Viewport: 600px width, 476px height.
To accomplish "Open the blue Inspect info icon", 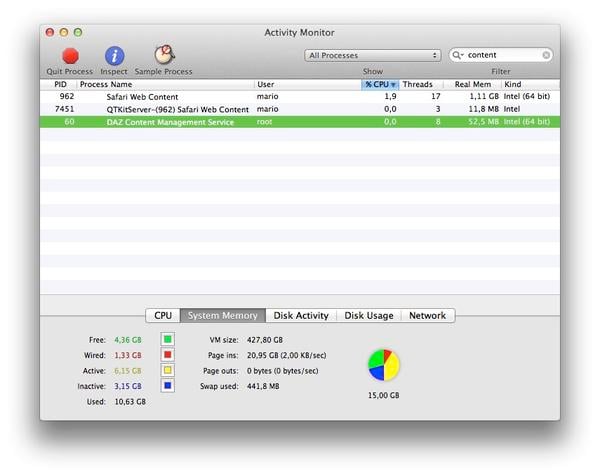I will coord(114,56).
